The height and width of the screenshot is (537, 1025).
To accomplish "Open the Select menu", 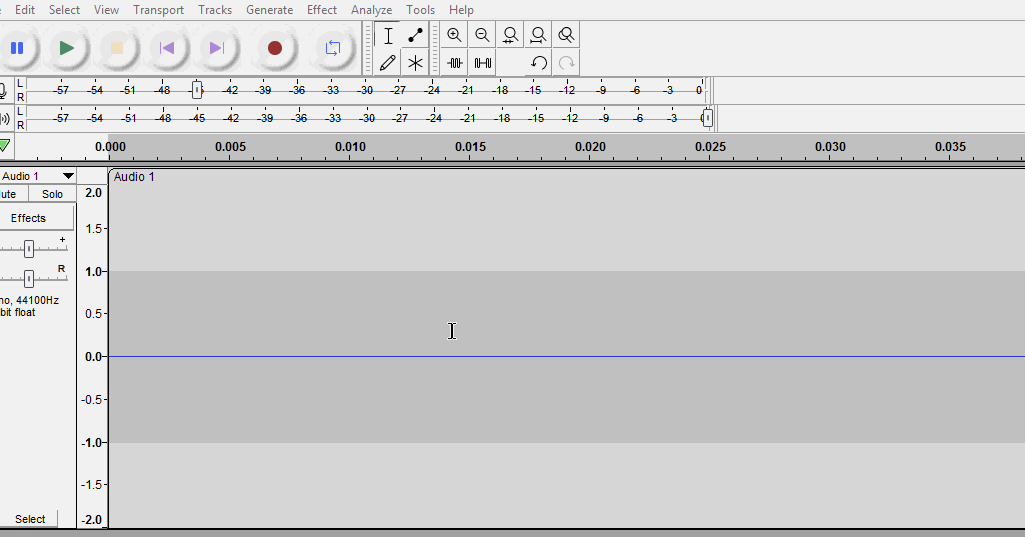I will (x=64, y=10).
